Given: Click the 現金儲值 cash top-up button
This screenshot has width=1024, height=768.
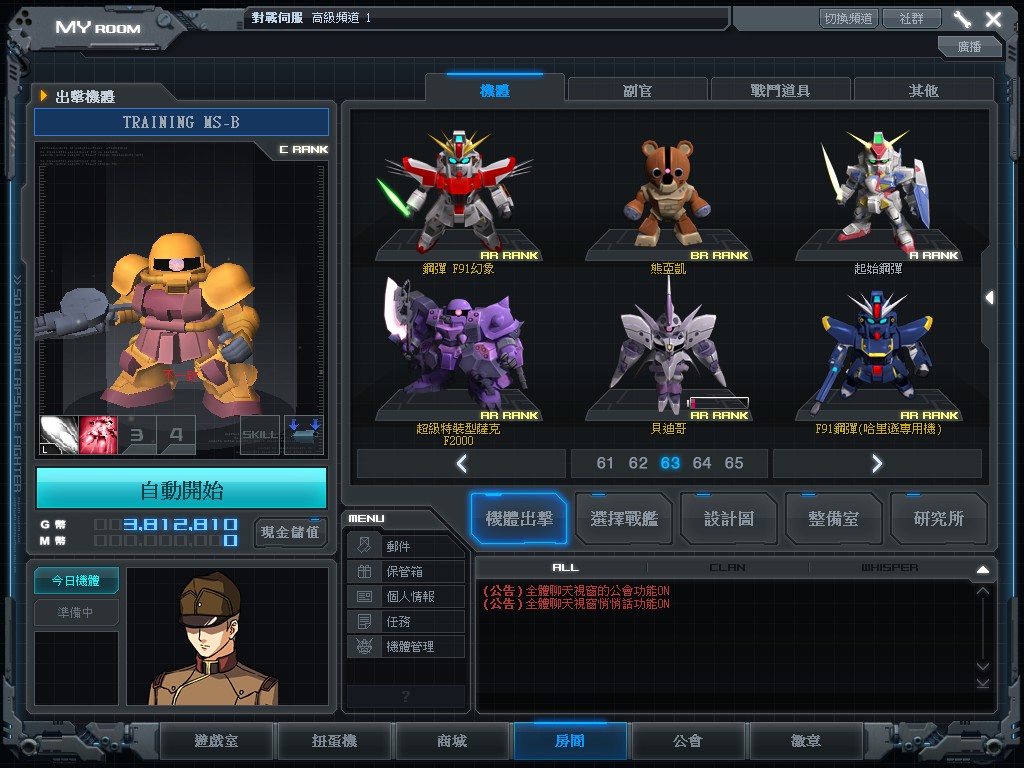Looking at the screenshot, I should (290, 532).
